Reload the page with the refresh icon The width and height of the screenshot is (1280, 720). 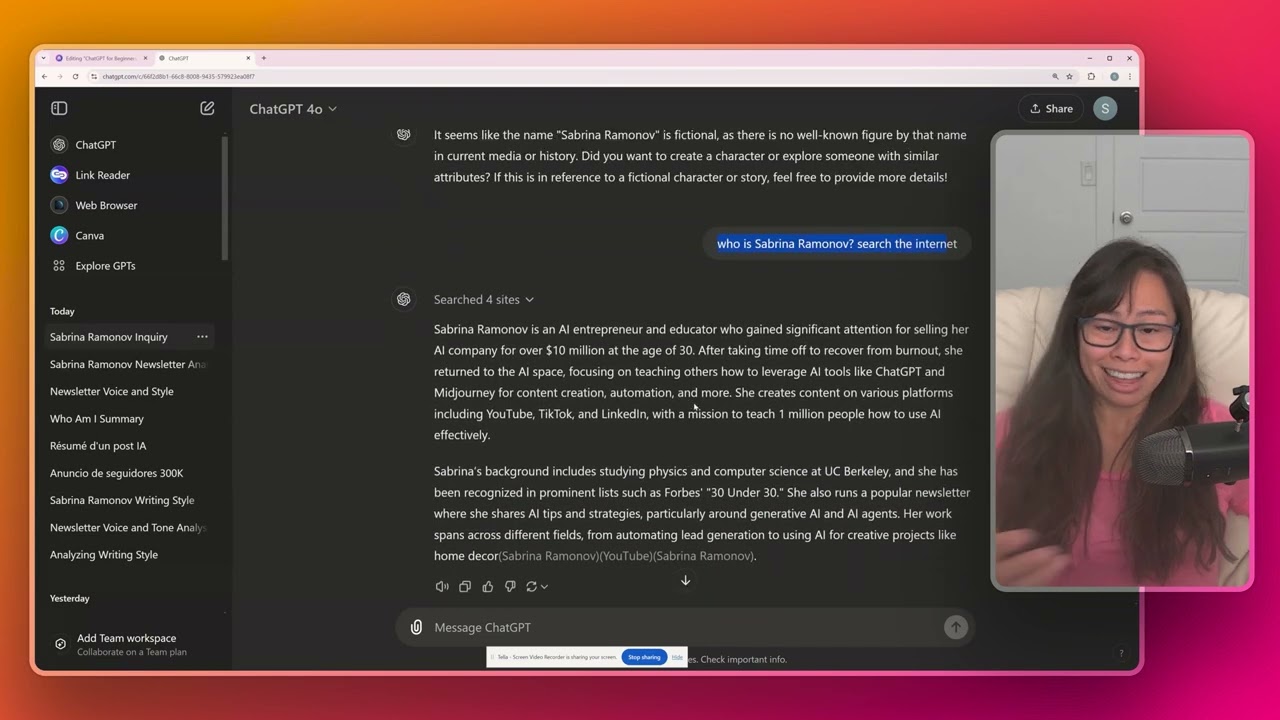pos(75,76)
